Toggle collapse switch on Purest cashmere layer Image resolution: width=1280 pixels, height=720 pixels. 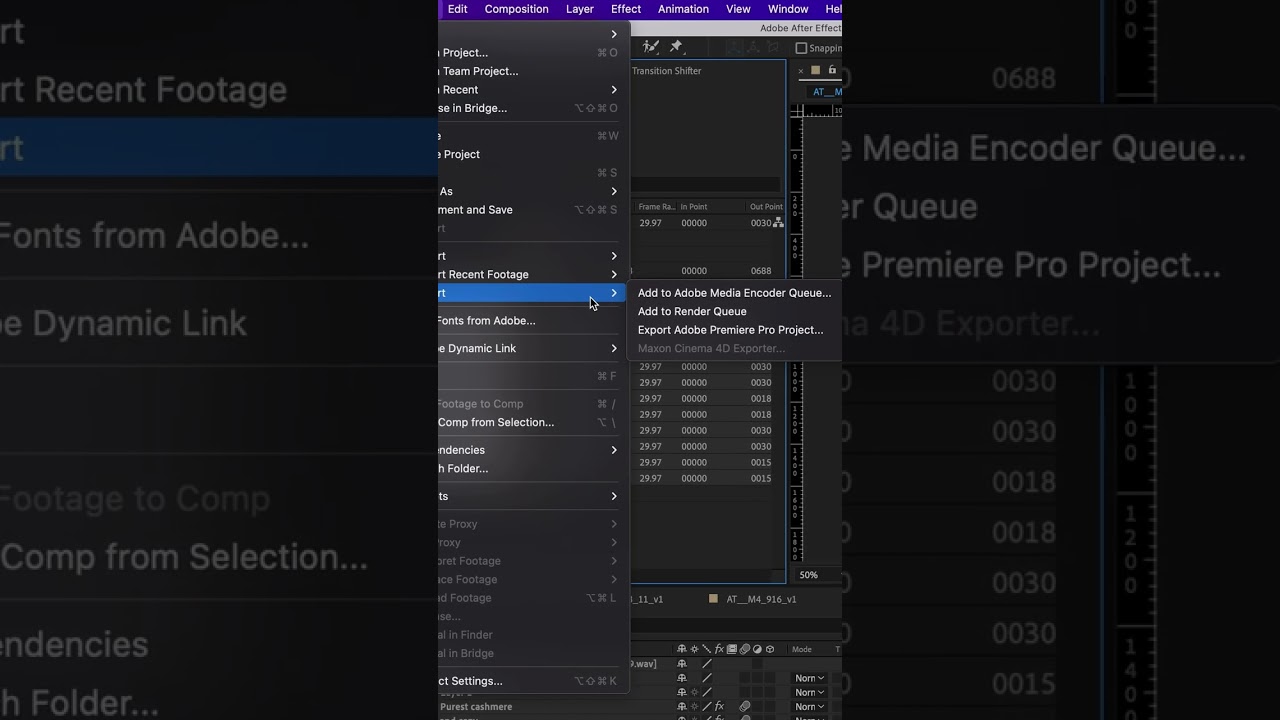[694, 706]
